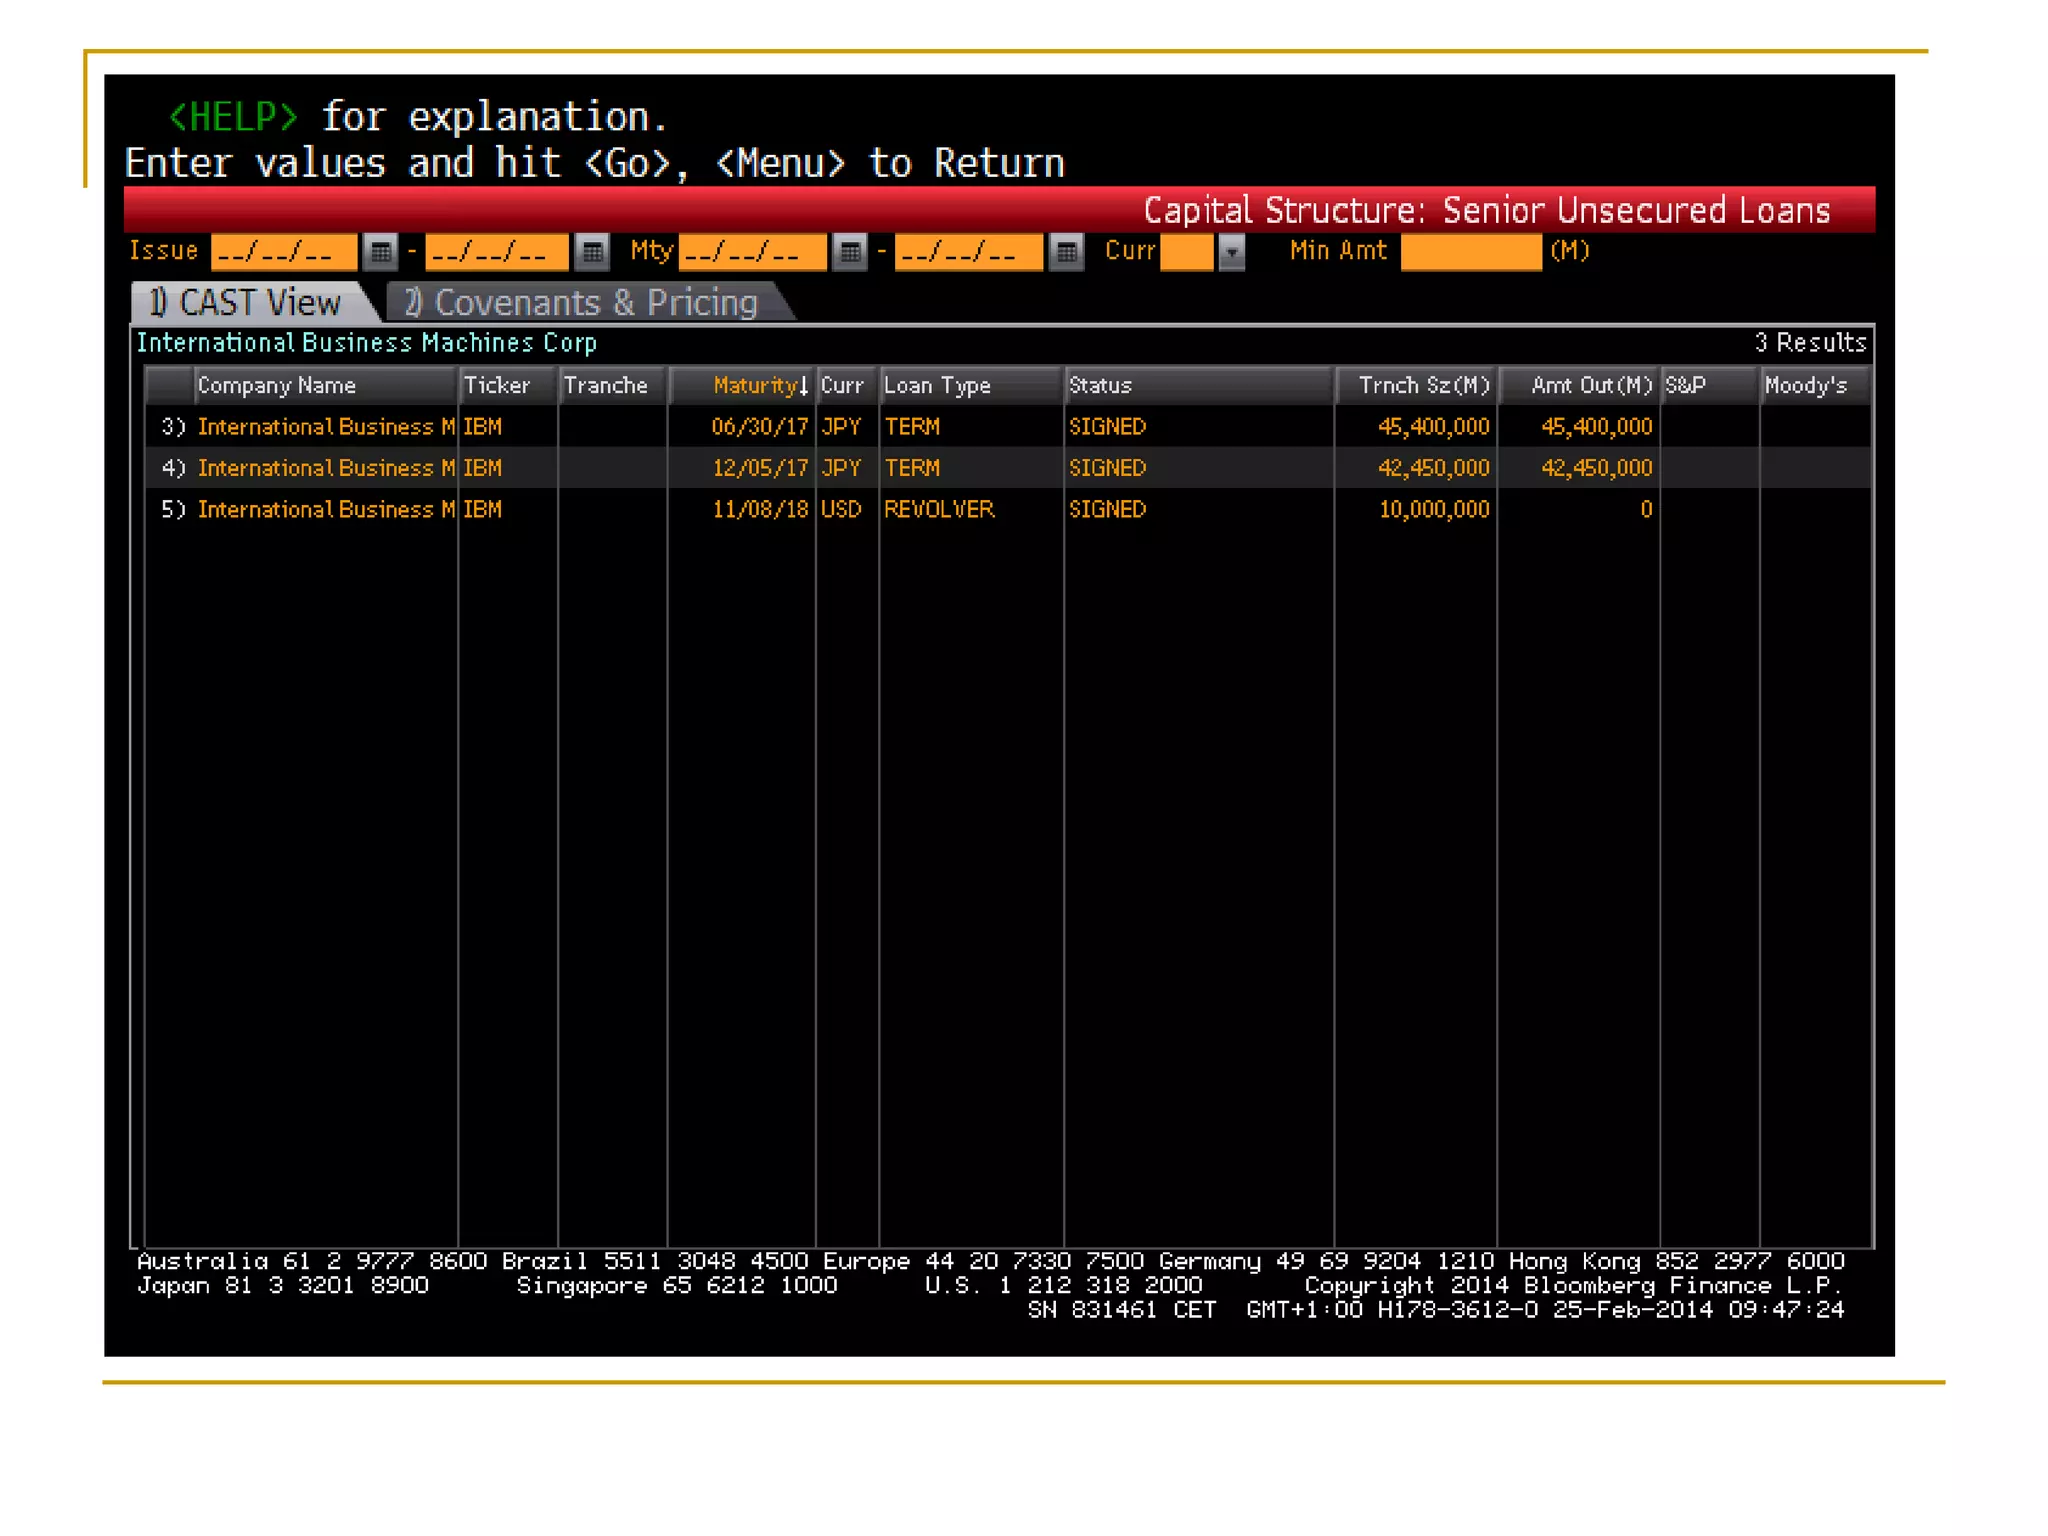Screen dimensions: 2048x1536
Task: Switch to the Covenants & Pricing tab
Action: [590, 302]
